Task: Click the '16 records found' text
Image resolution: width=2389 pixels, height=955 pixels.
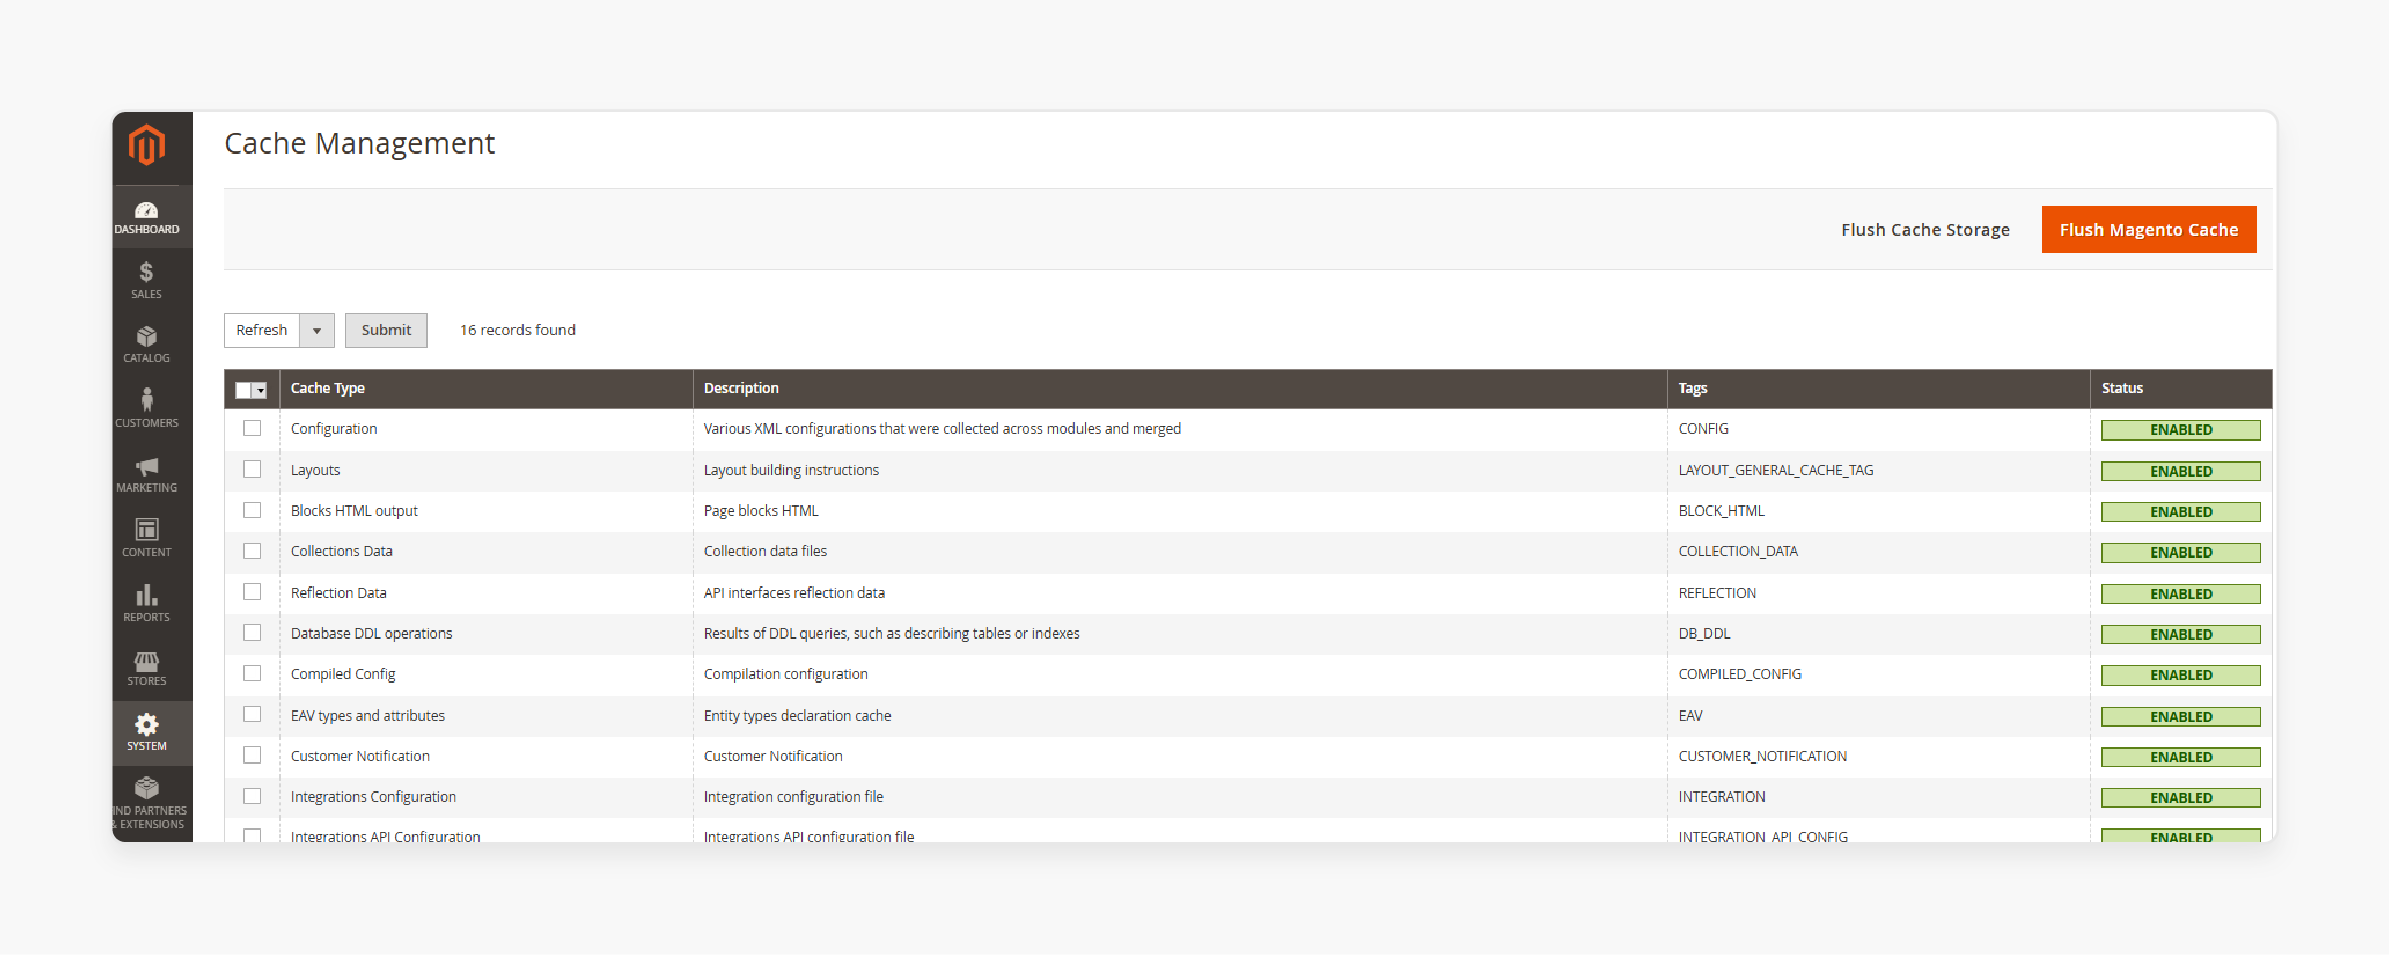Action: click(x=517, y=330)
